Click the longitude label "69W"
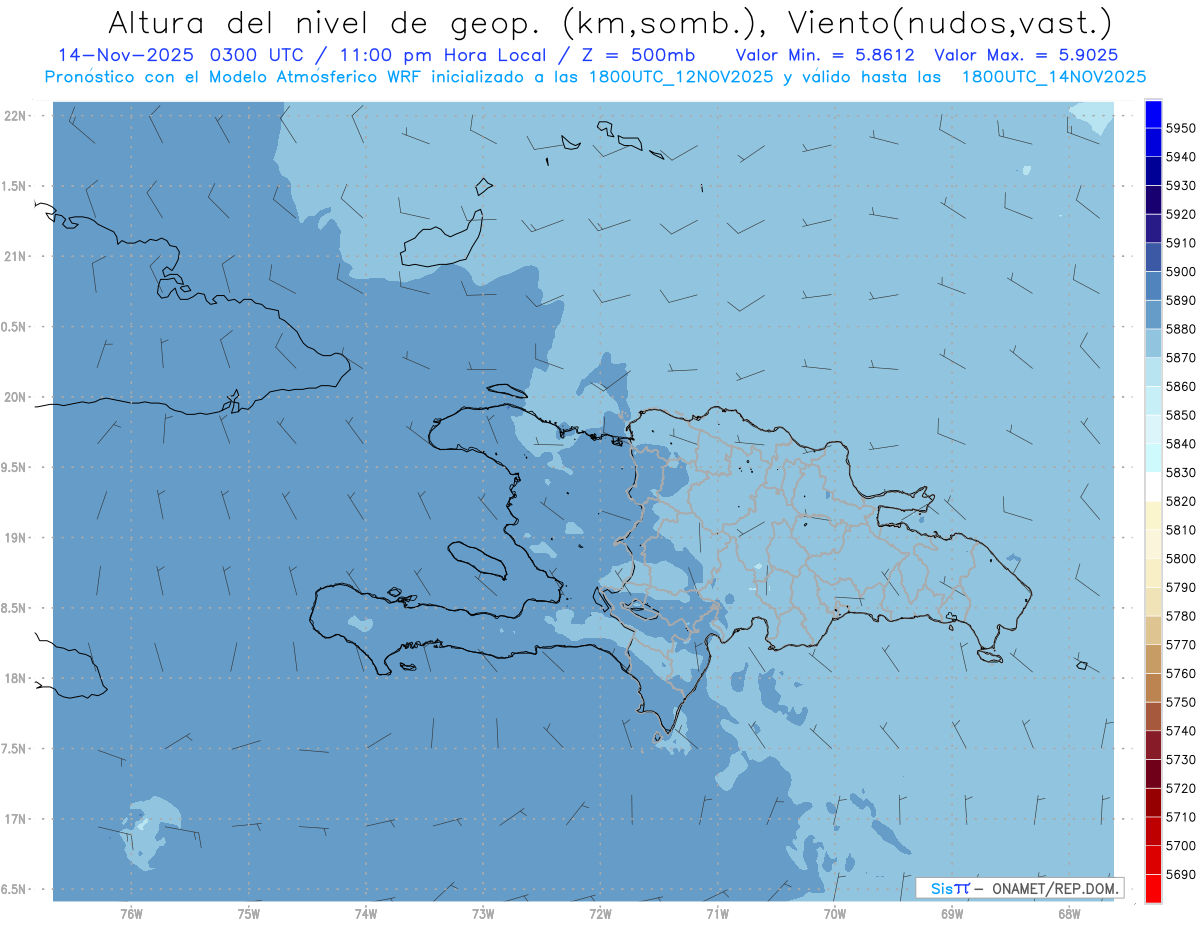 (952, 914)
